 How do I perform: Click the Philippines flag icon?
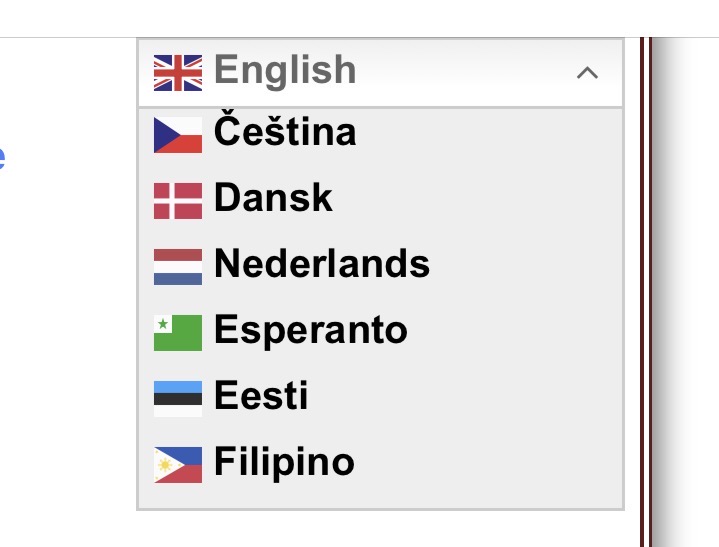coord(177,464)
